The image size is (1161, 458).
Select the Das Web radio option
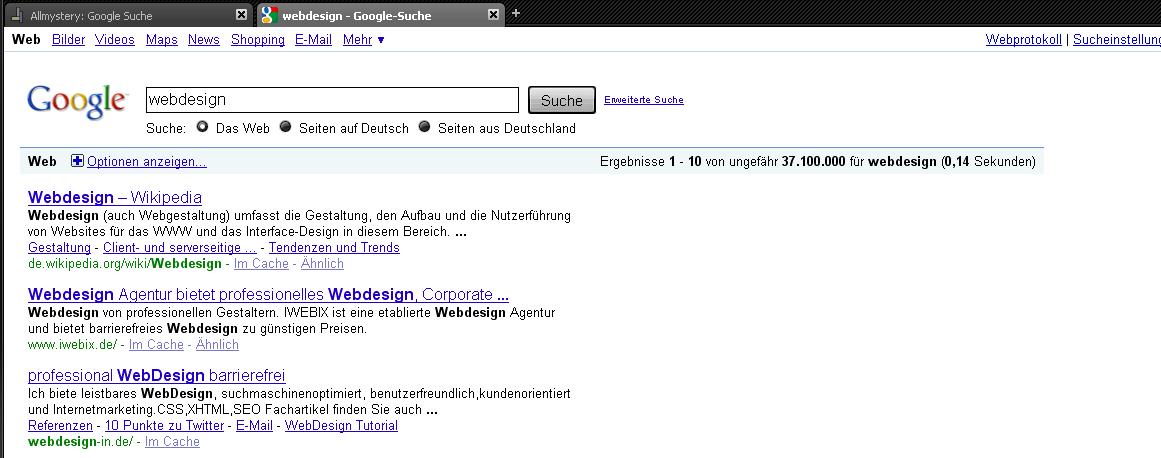(202, 127)
